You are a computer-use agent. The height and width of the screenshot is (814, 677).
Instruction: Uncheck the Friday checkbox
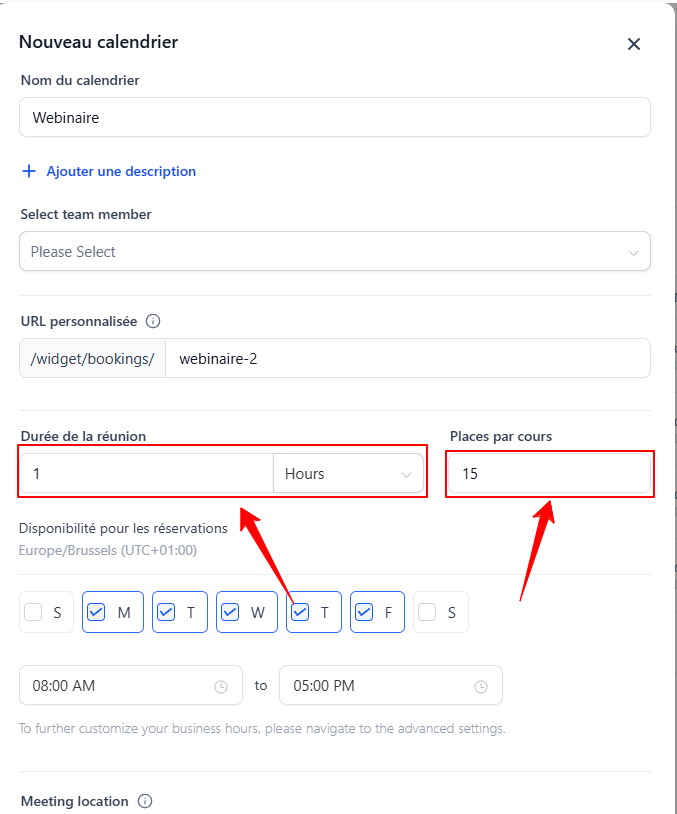(364, 612)
